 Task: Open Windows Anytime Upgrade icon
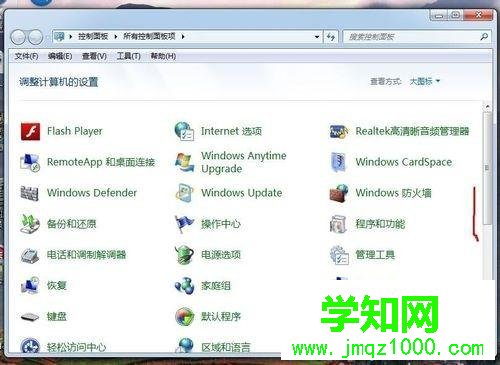pyautogui.click(x=185, y=162)
